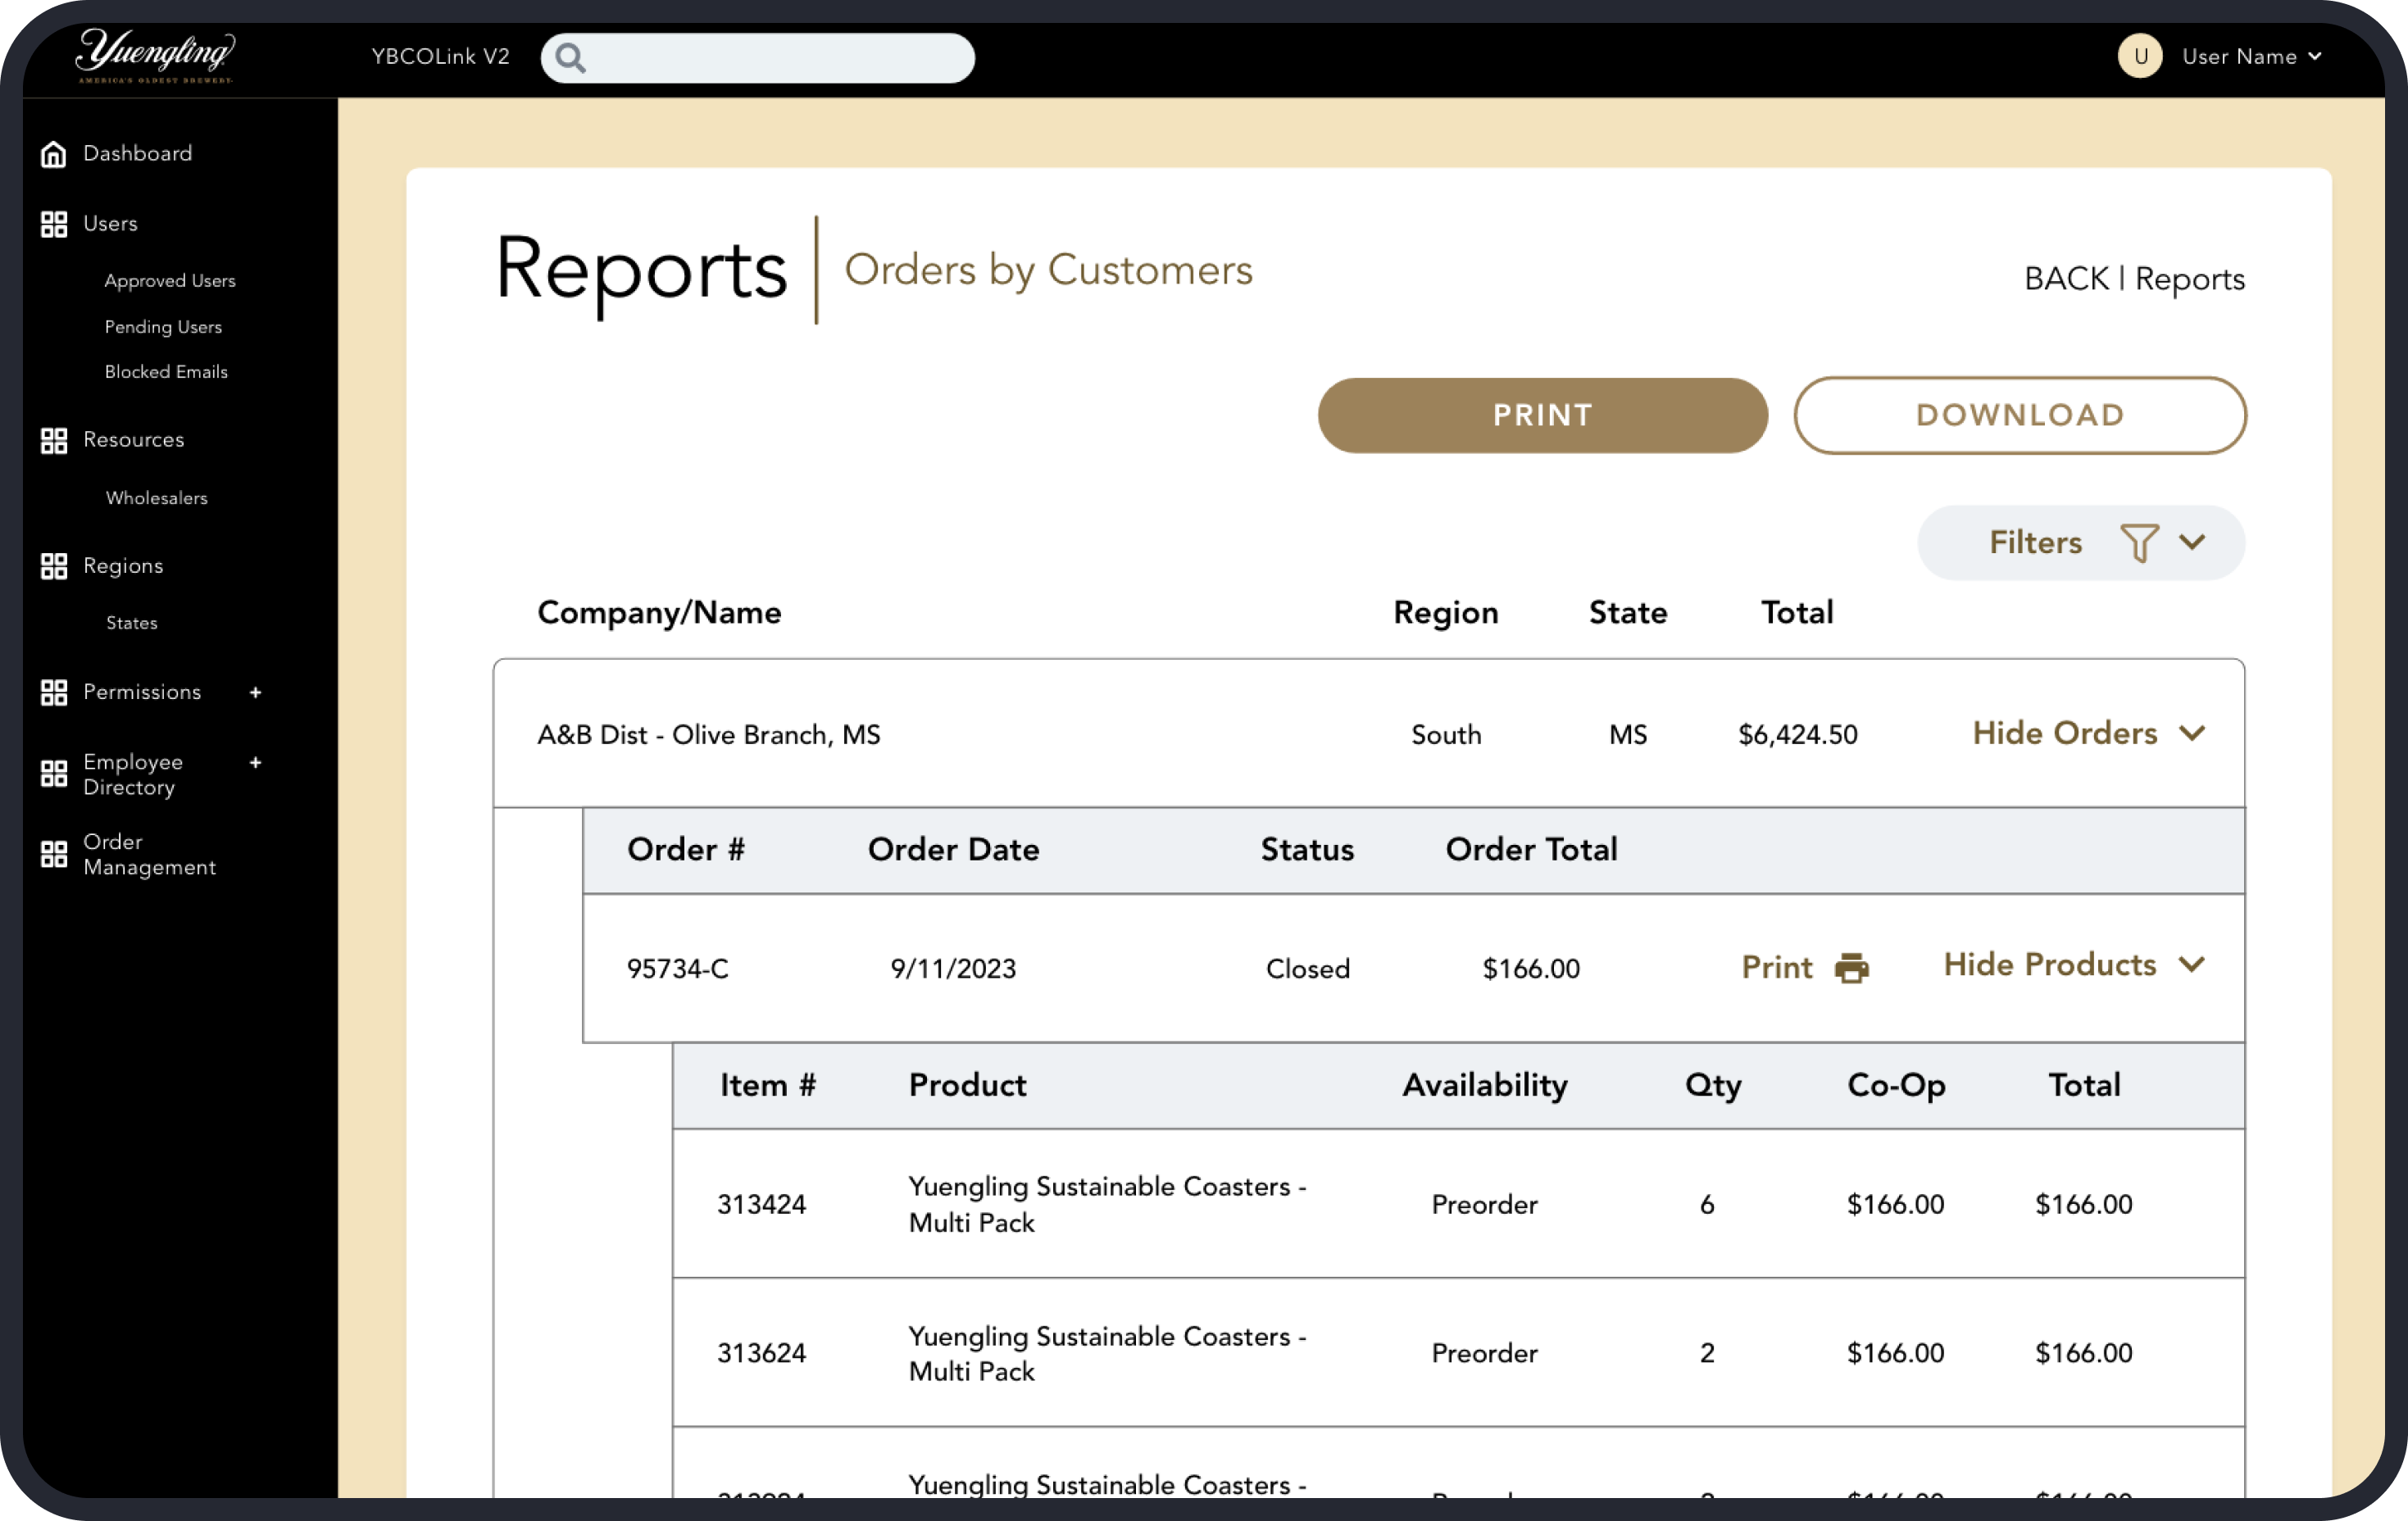
Task: Click the Availability column header
Action: coord(1484,1085)
